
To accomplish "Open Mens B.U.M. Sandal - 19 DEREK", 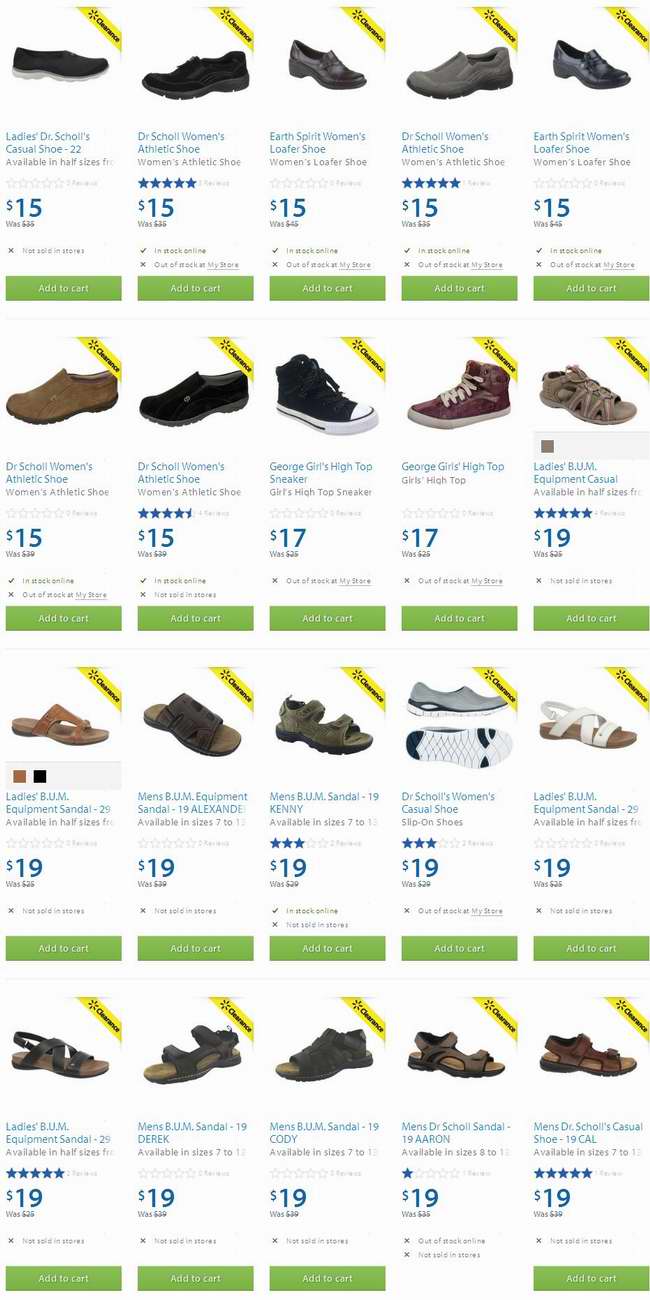I will tap(192, 1133).
